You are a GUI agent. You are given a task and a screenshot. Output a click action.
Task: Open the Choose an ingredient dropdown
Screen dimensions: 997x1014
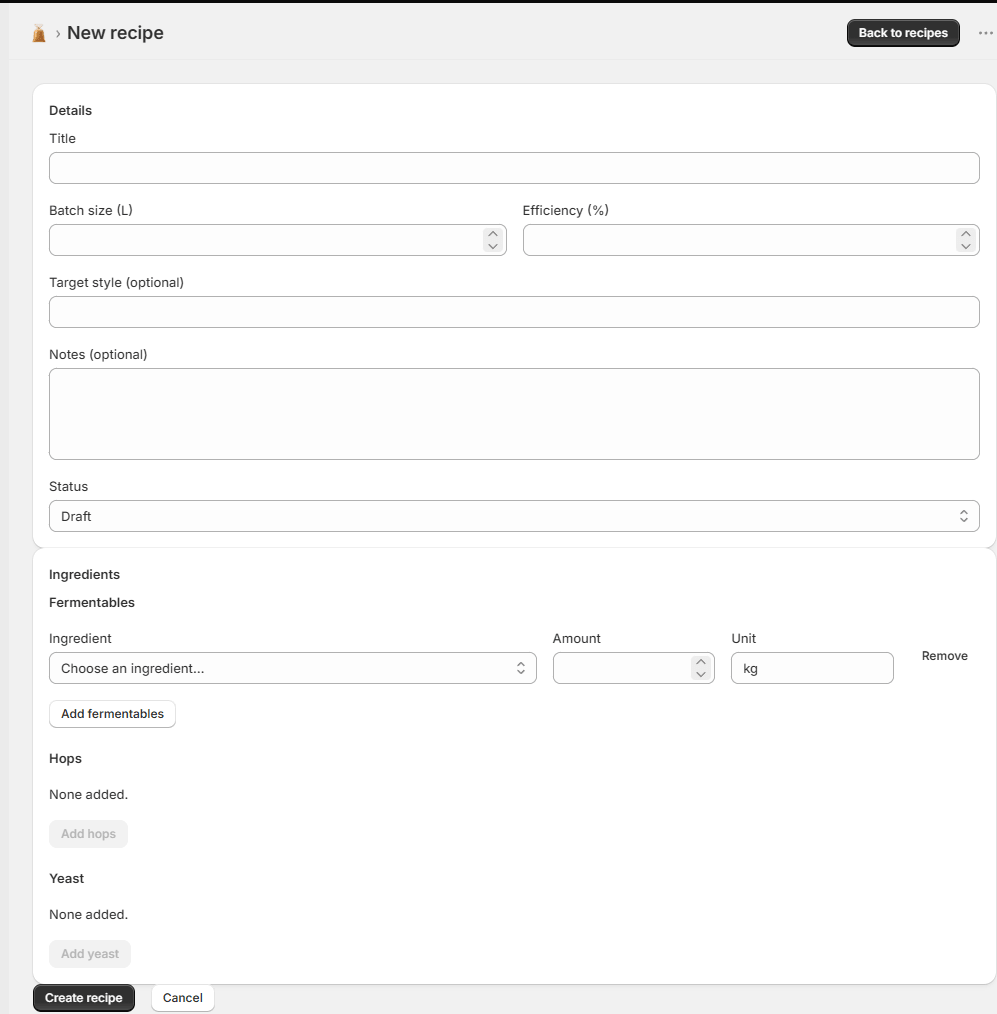pos(292,668)
